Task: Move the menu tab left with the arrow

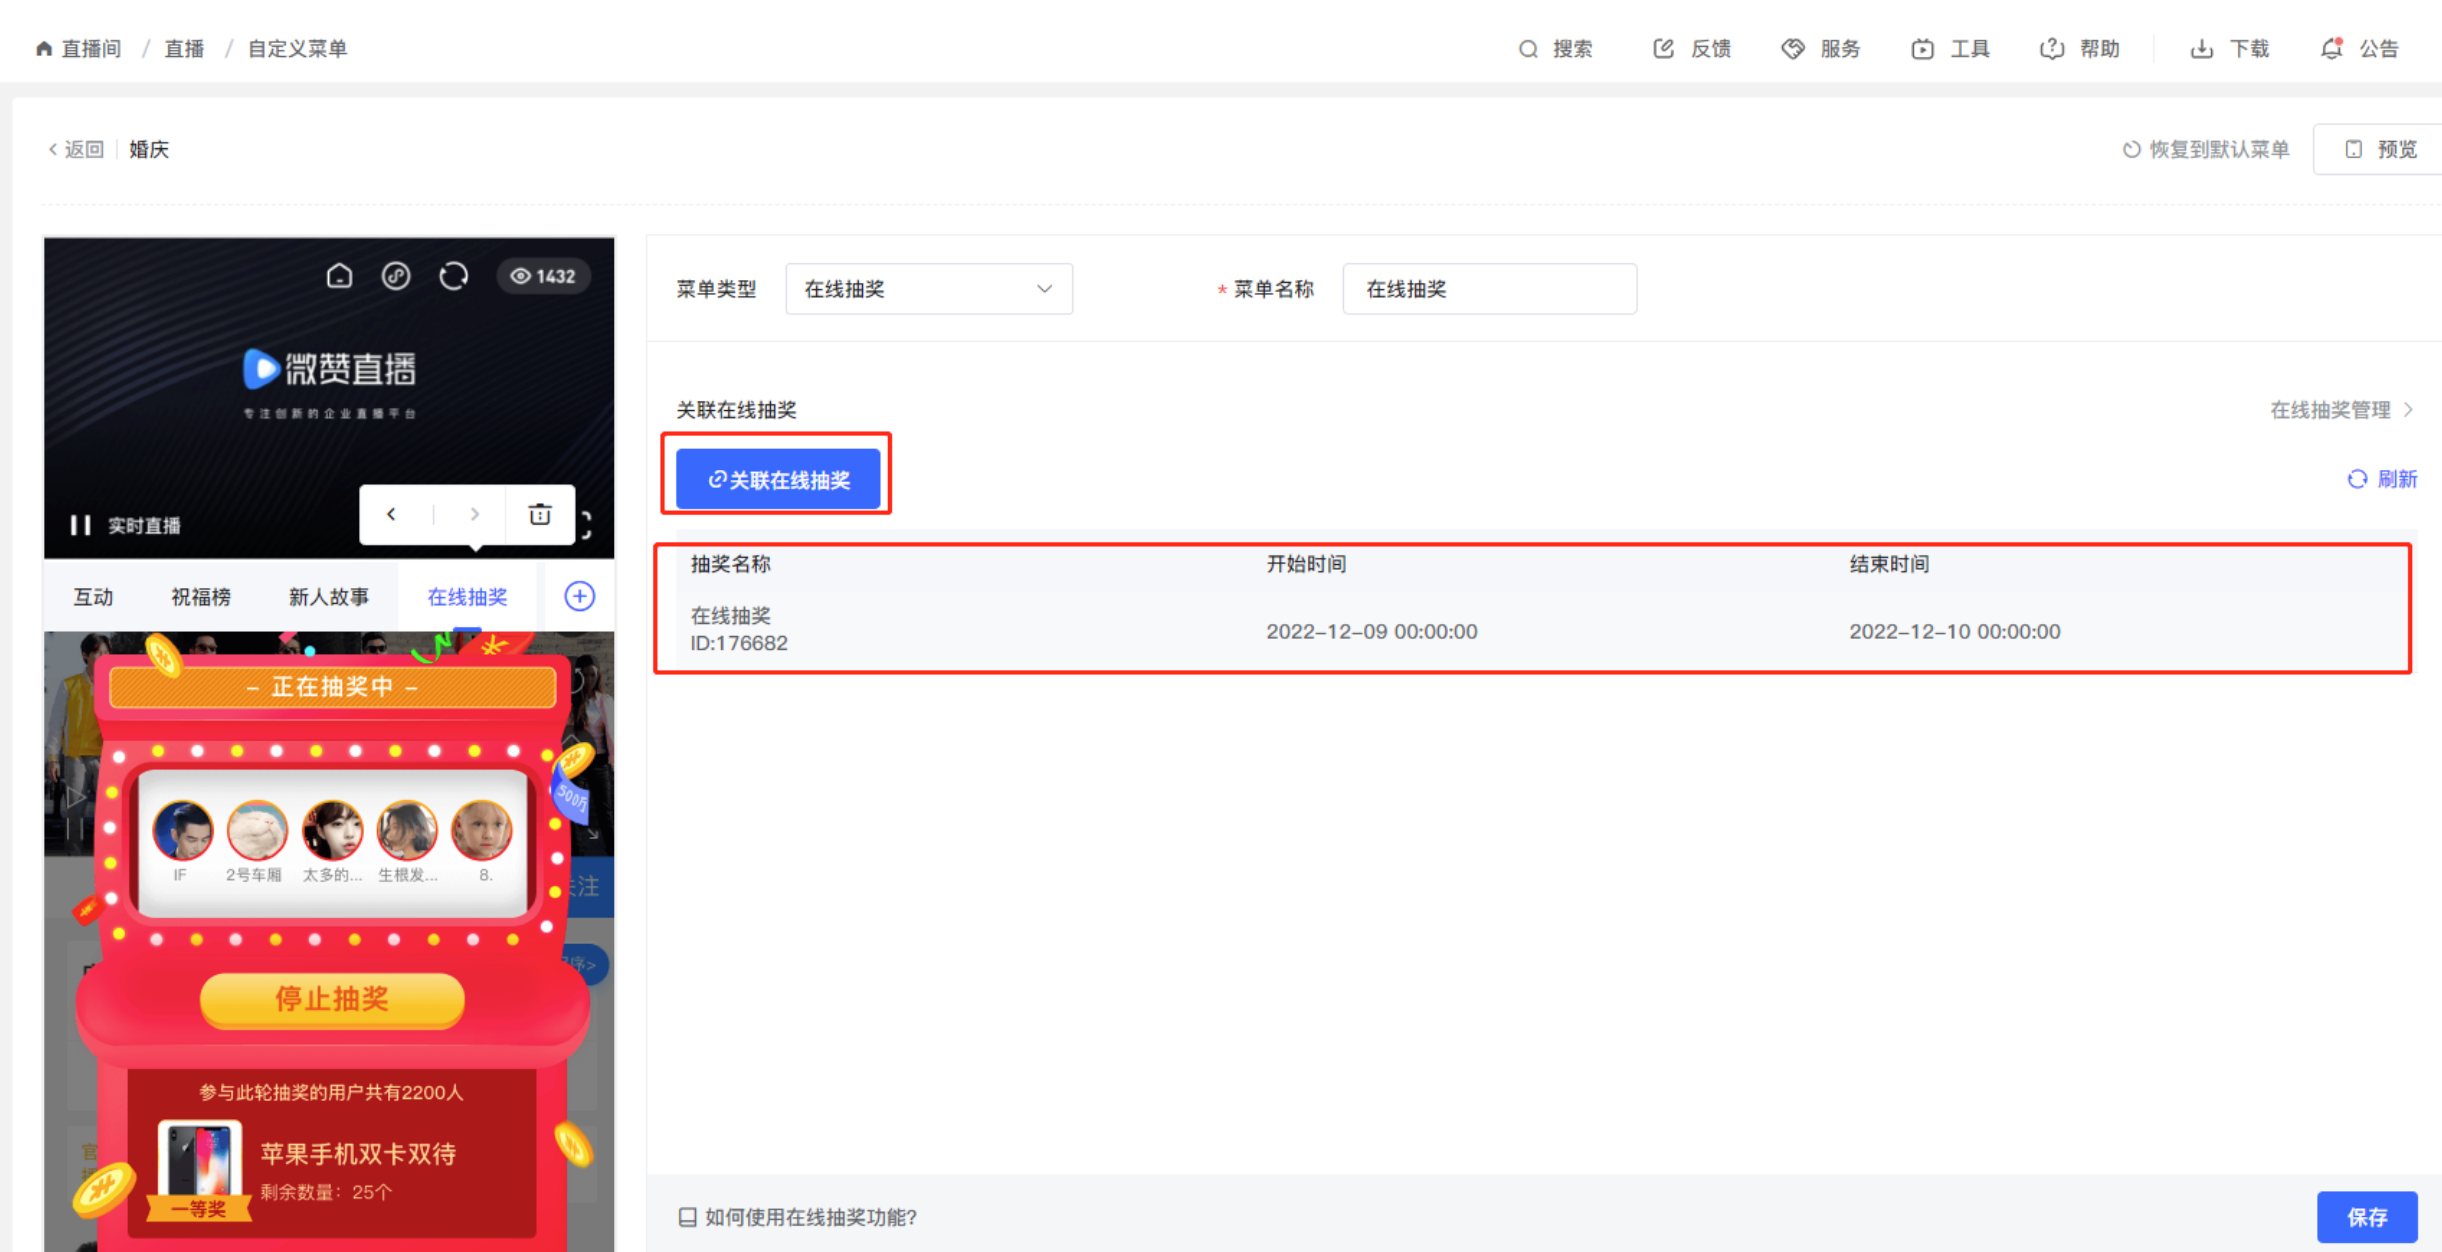Action: (x=392, y=514)
